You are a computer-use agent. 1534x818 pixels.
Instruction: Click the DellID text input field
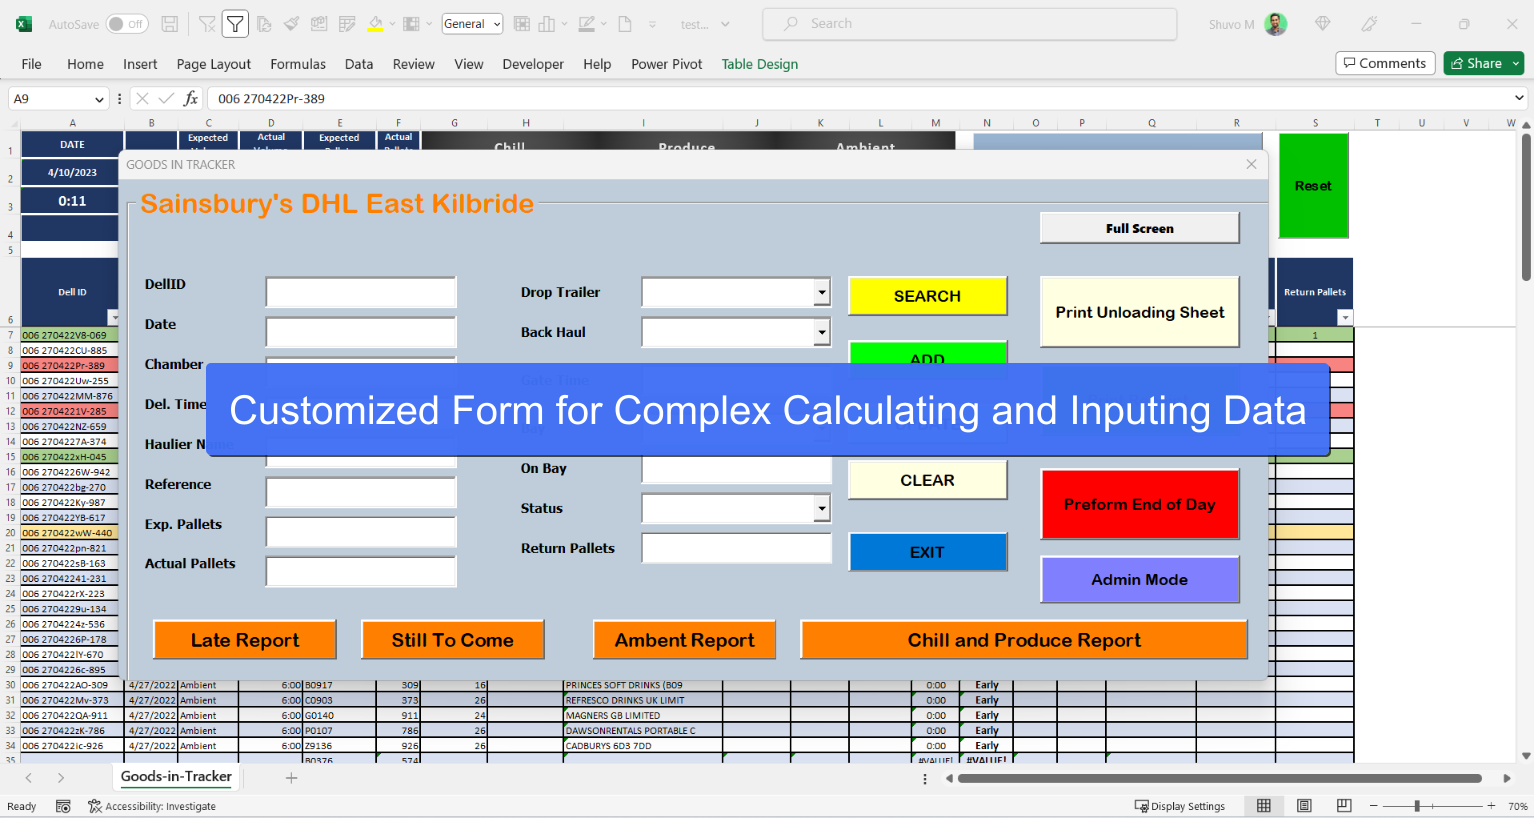point(361,292)
